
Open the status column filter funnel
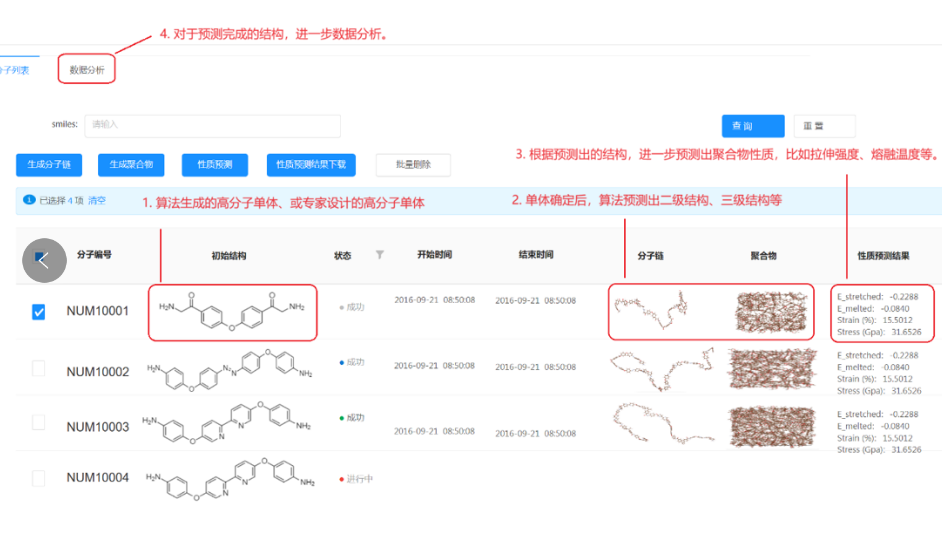pyautogui.click(x=379, y=255)
